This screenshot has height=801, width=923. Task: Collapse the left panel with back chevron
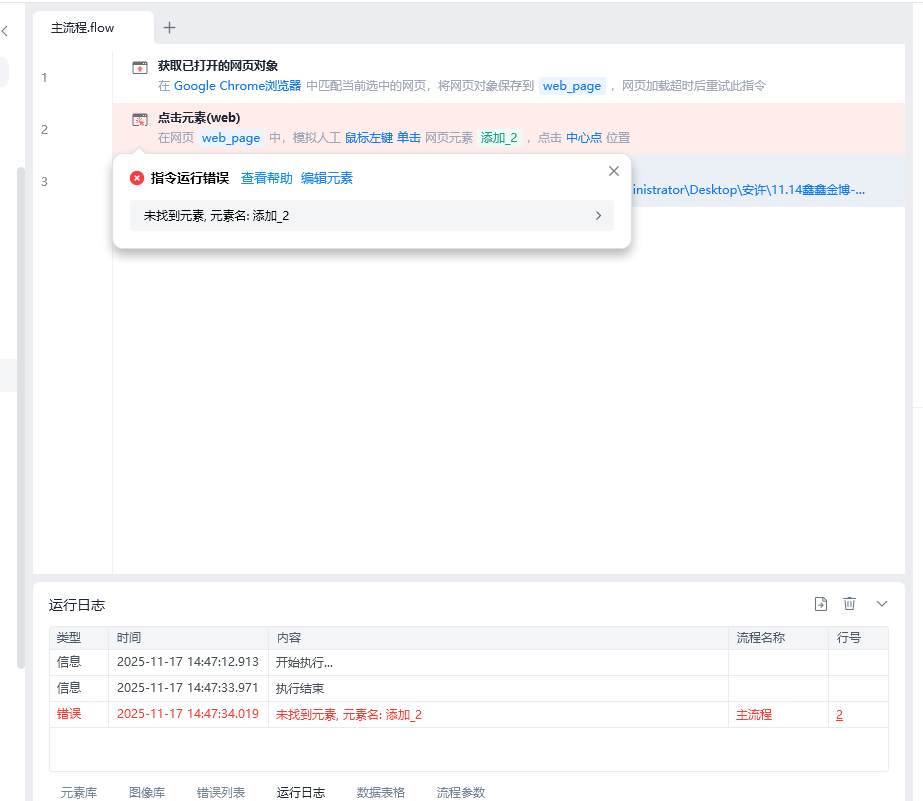5,31
